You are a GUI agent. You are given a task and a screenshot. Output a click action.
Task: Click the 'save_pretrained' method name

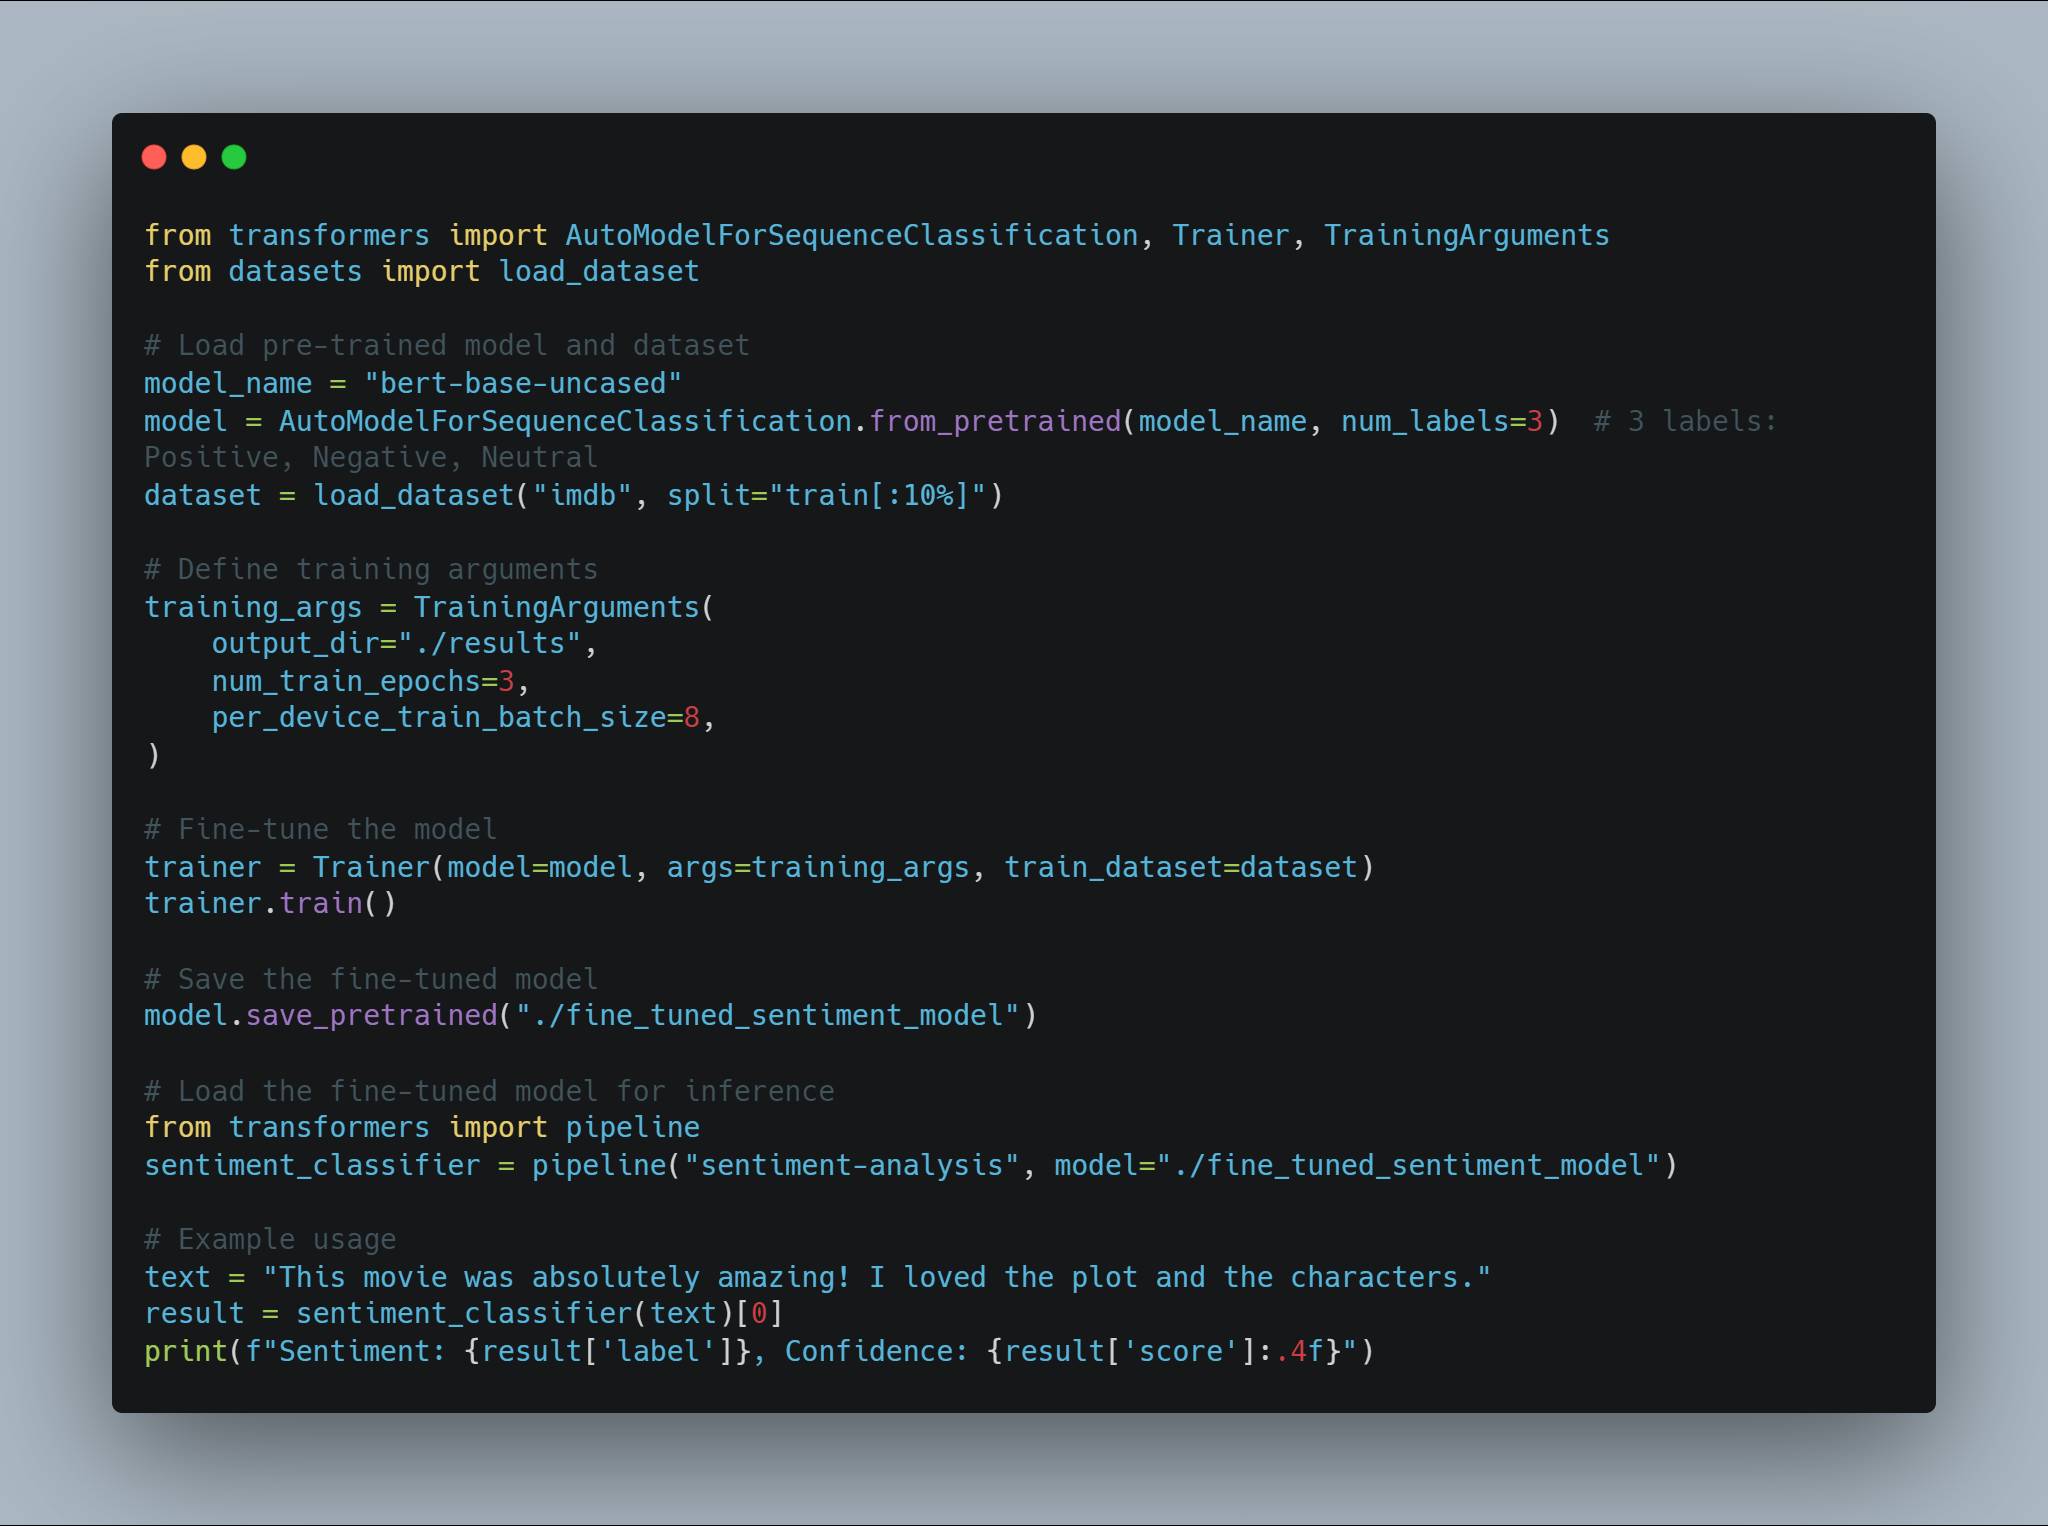click(x=371, y=1016)
